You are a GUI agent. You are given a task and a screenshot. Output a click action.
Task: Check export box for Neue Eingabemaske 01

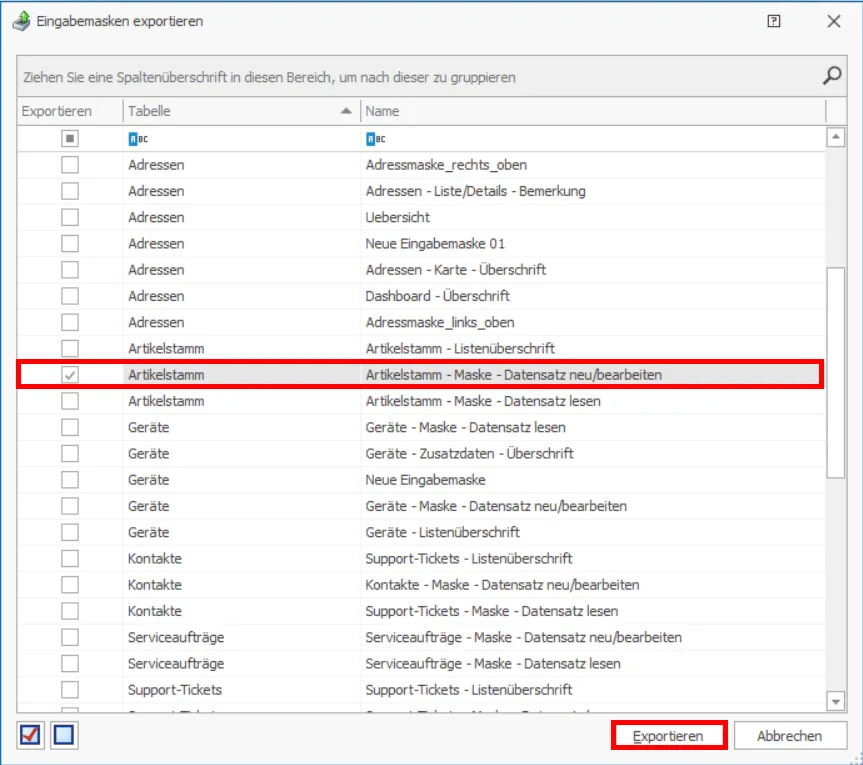coord(70,243)
